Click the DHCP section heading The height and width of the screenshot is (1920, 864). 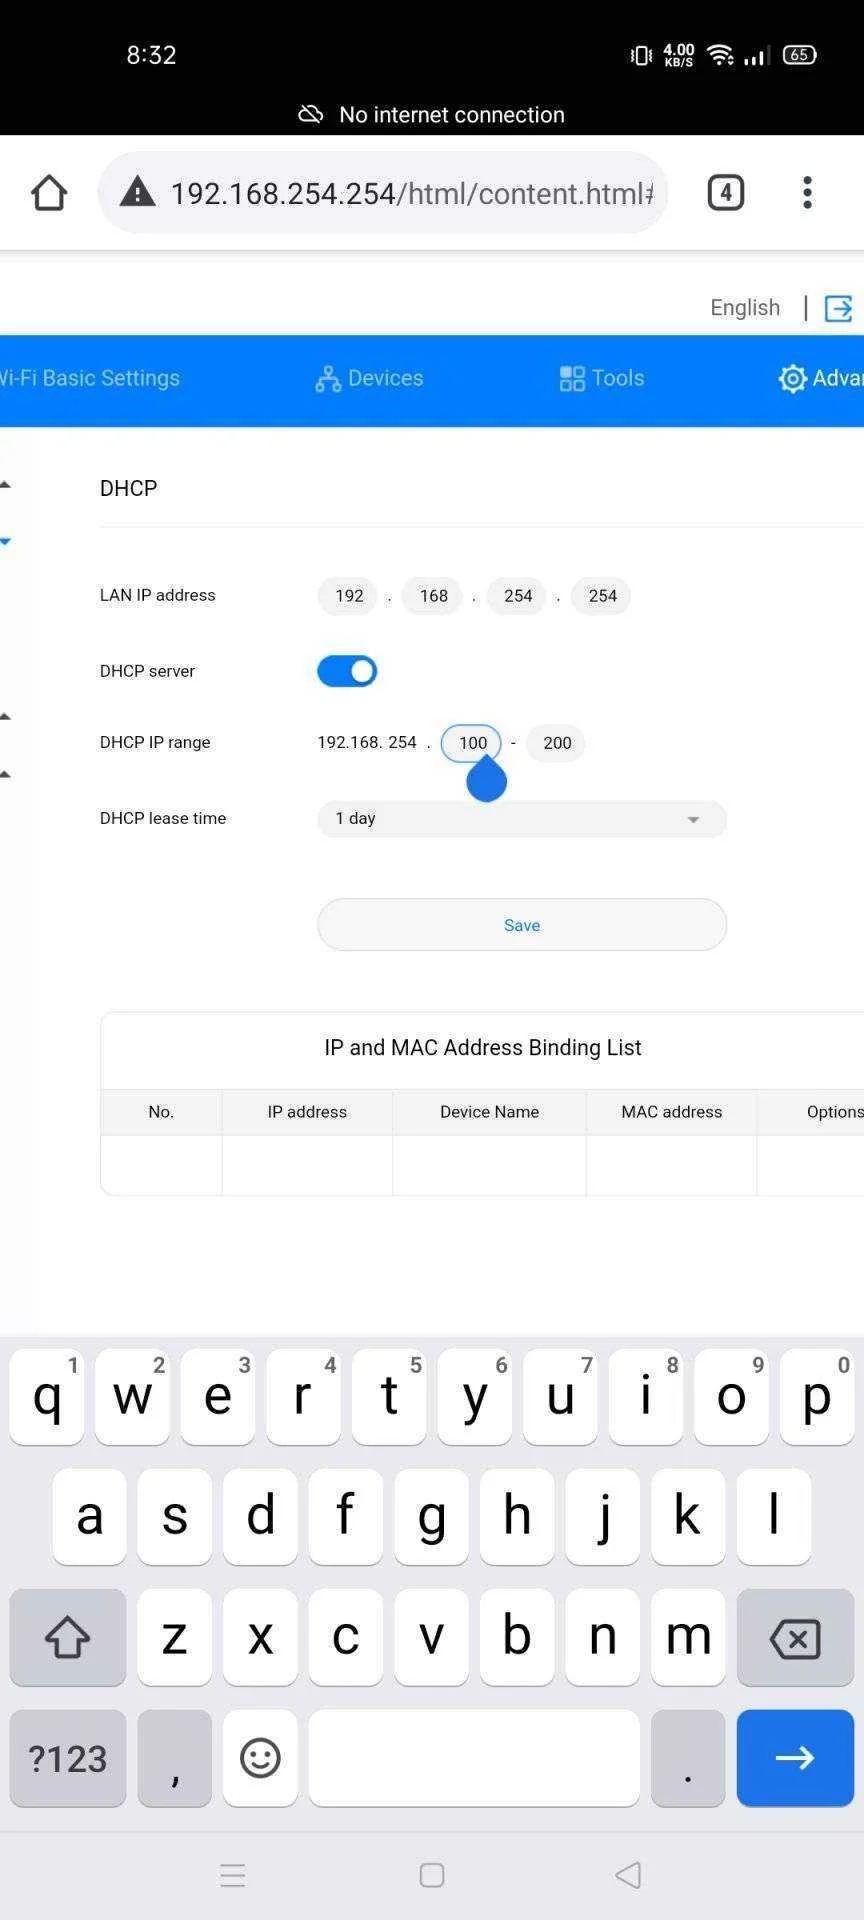(x=128, y=488)
